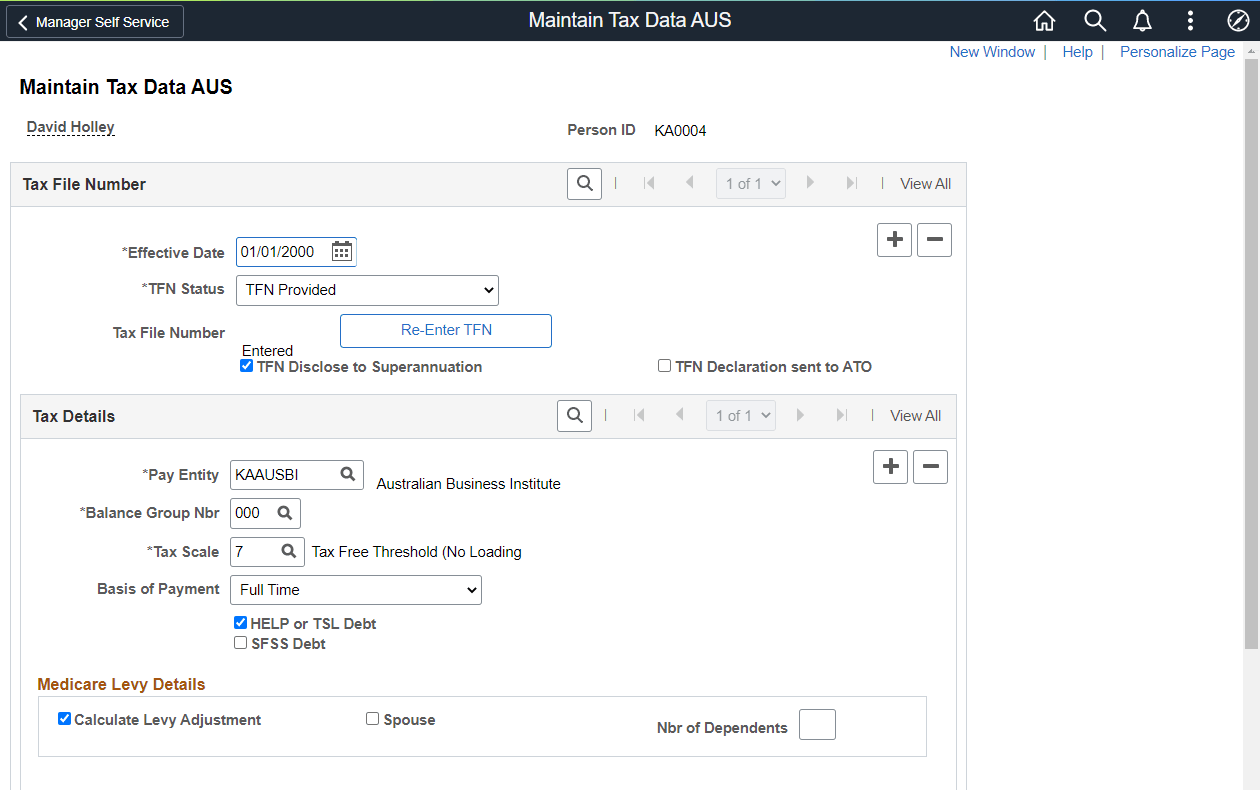
Task: Open the Personalize Page link
Action: coord(1177,51)
